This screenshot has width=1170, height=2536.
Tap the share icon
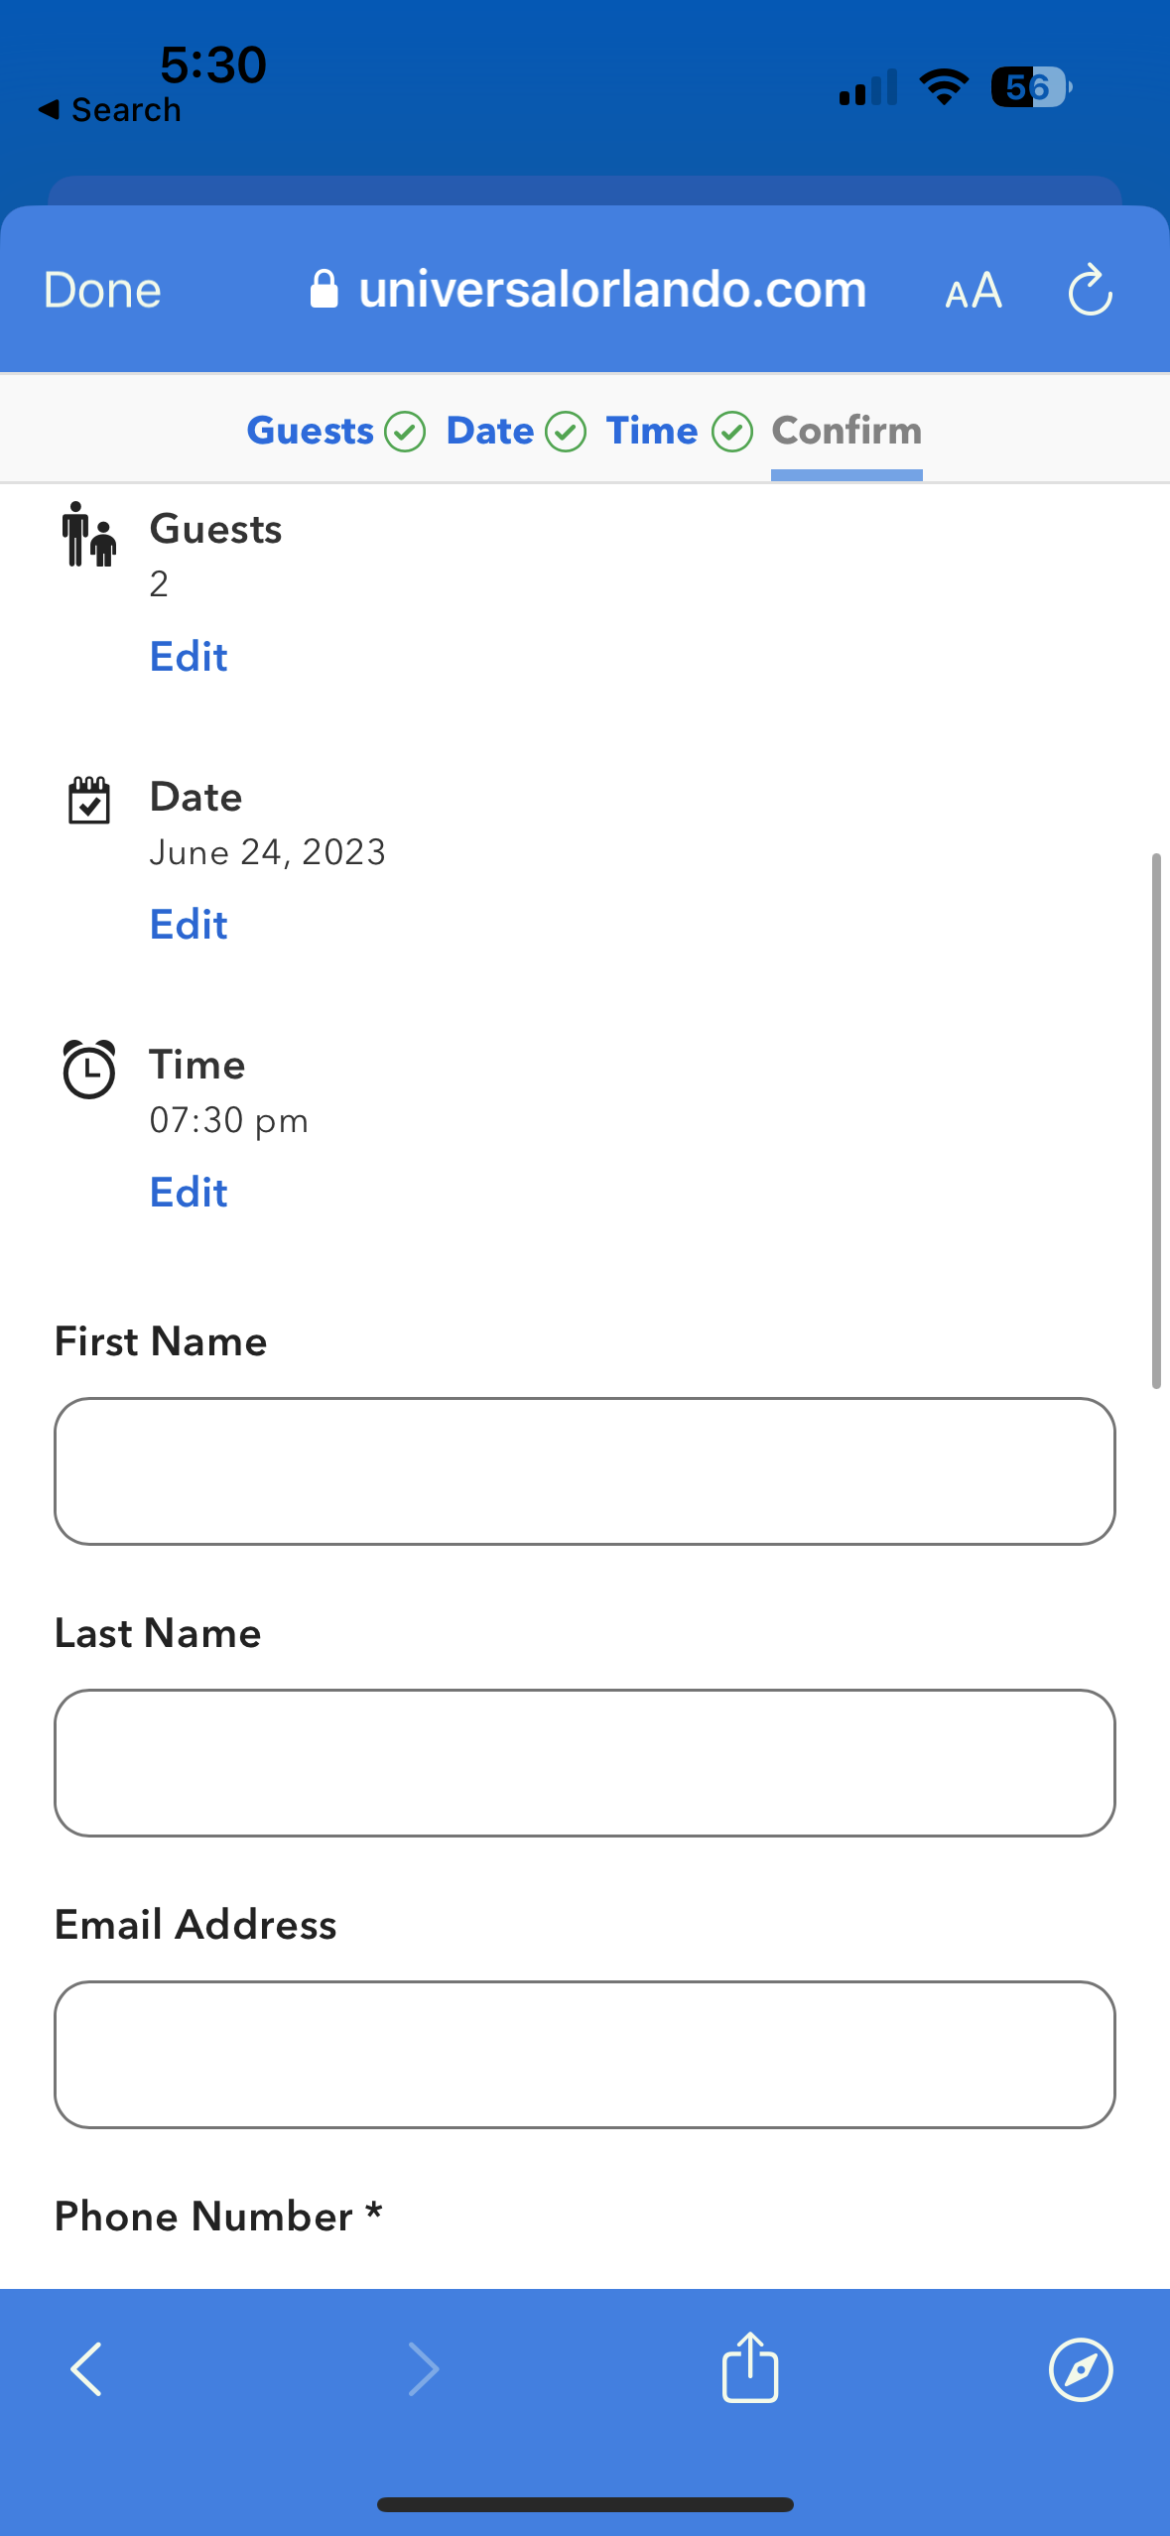point(750,2367)
